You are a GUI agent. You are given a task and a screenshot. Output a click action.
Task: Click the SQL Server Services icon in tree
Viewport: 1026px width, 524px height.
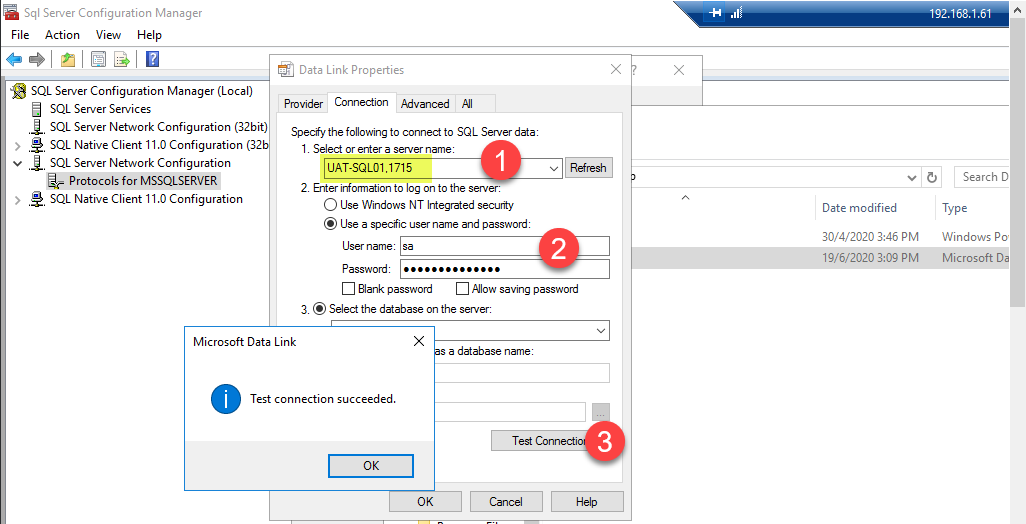pyautogui.click(x=37, y=109)
